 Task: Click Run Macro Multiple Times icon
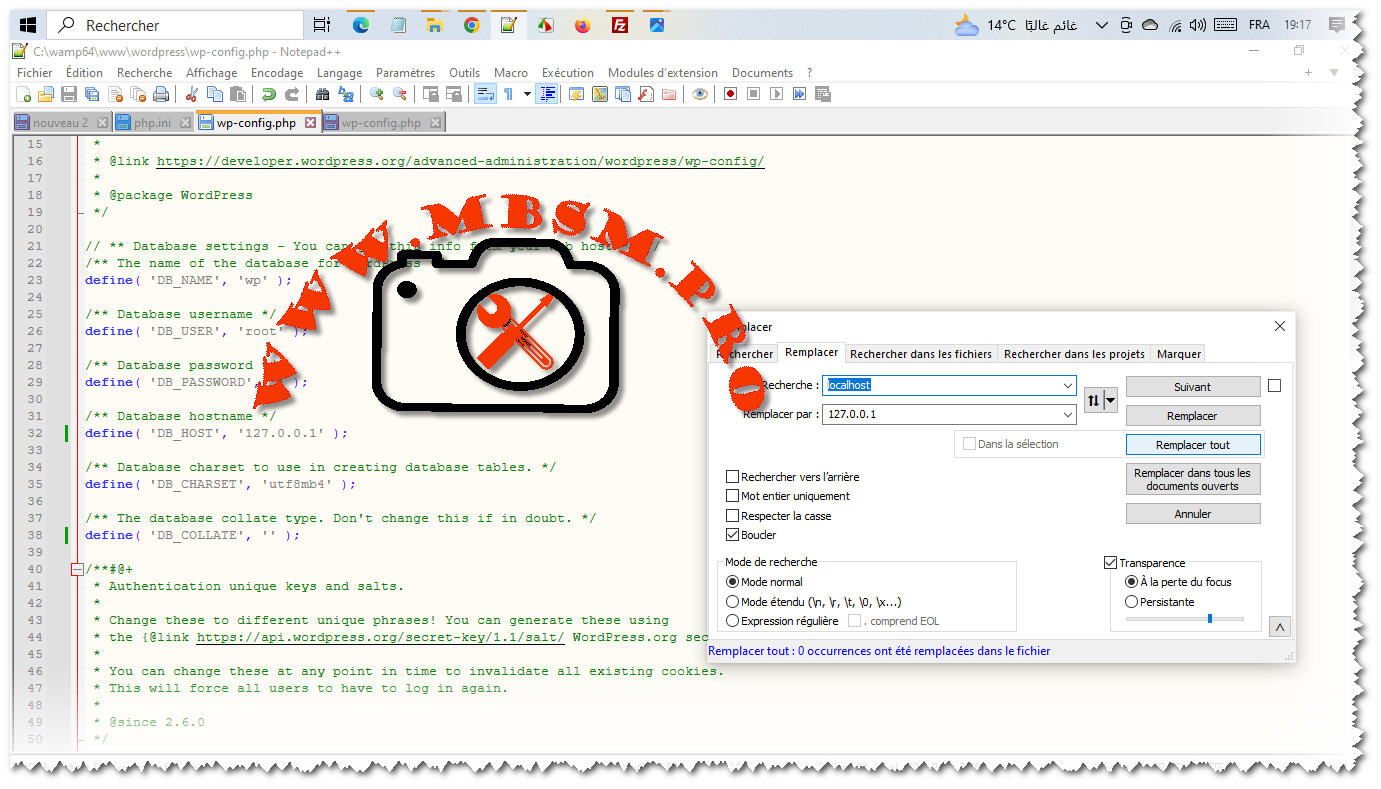[799, 94]
